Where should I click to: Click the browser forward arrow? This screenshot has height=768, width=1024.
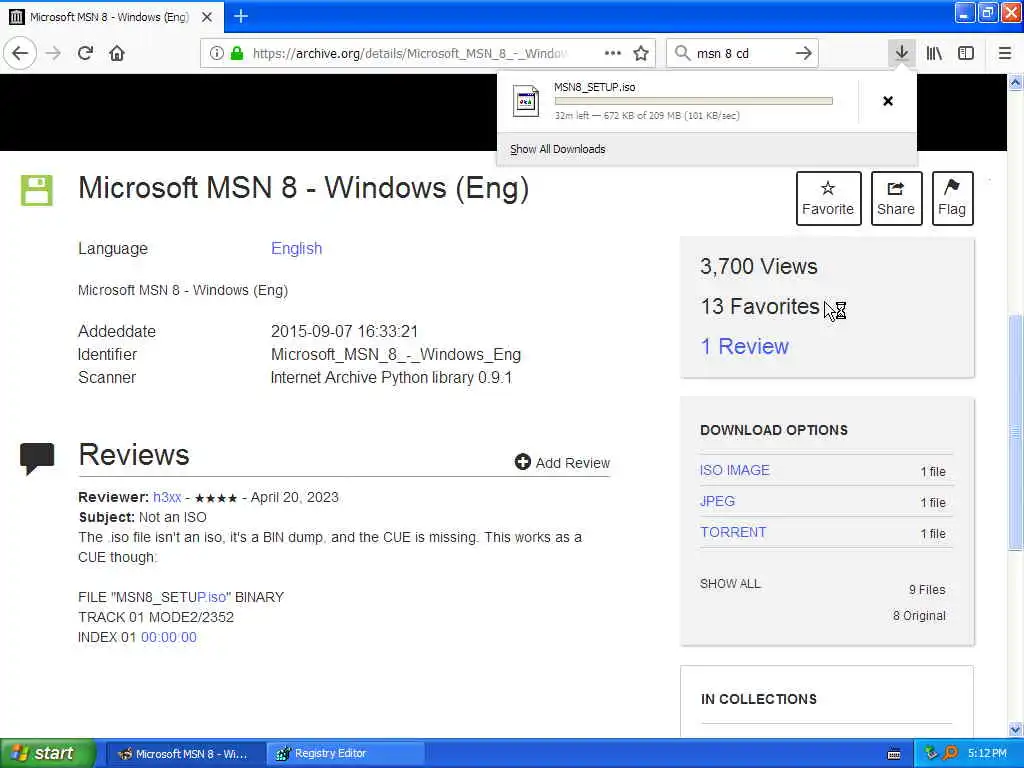click(54, 54)
